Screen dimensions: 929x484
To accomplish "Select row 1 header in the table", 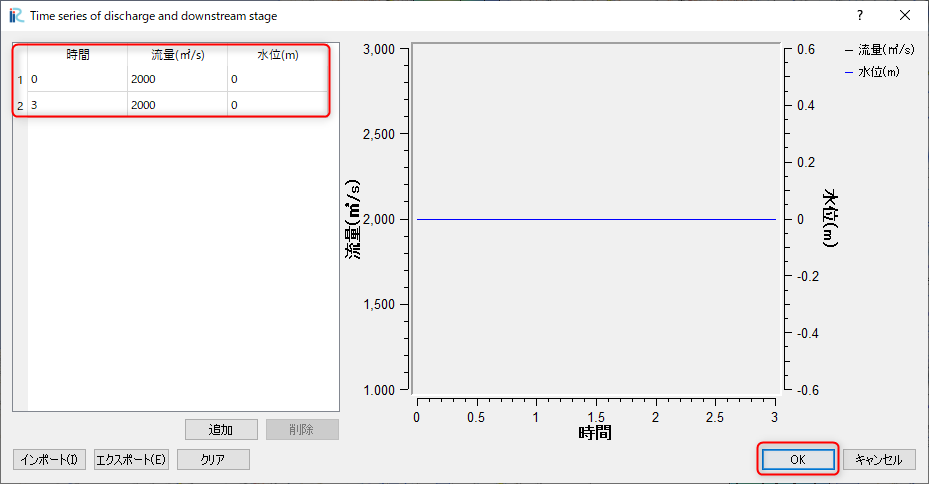I will [20, 79].
